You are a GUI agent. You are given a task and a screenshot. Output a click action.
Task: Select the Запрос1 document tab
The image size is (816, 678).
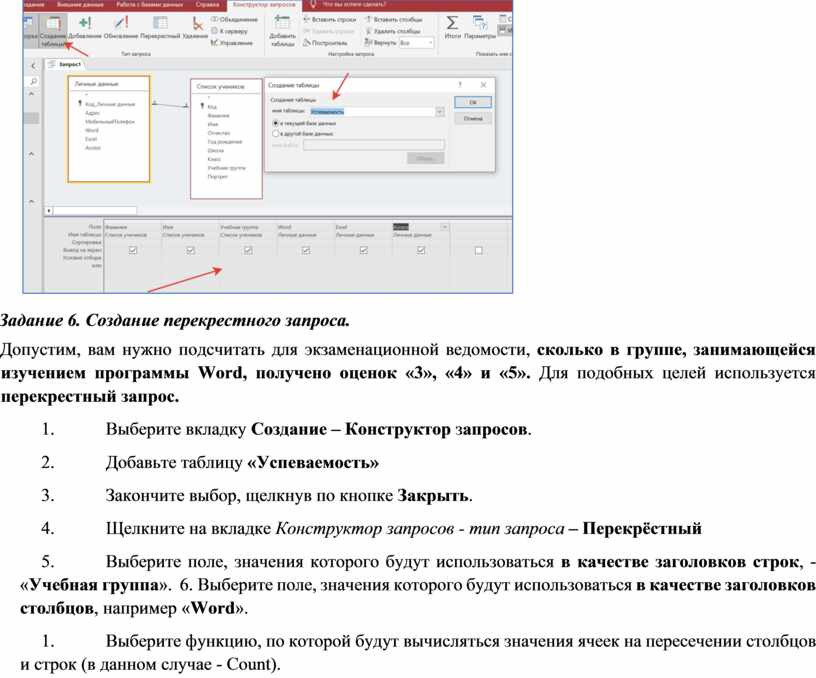[x=66, y=65]
